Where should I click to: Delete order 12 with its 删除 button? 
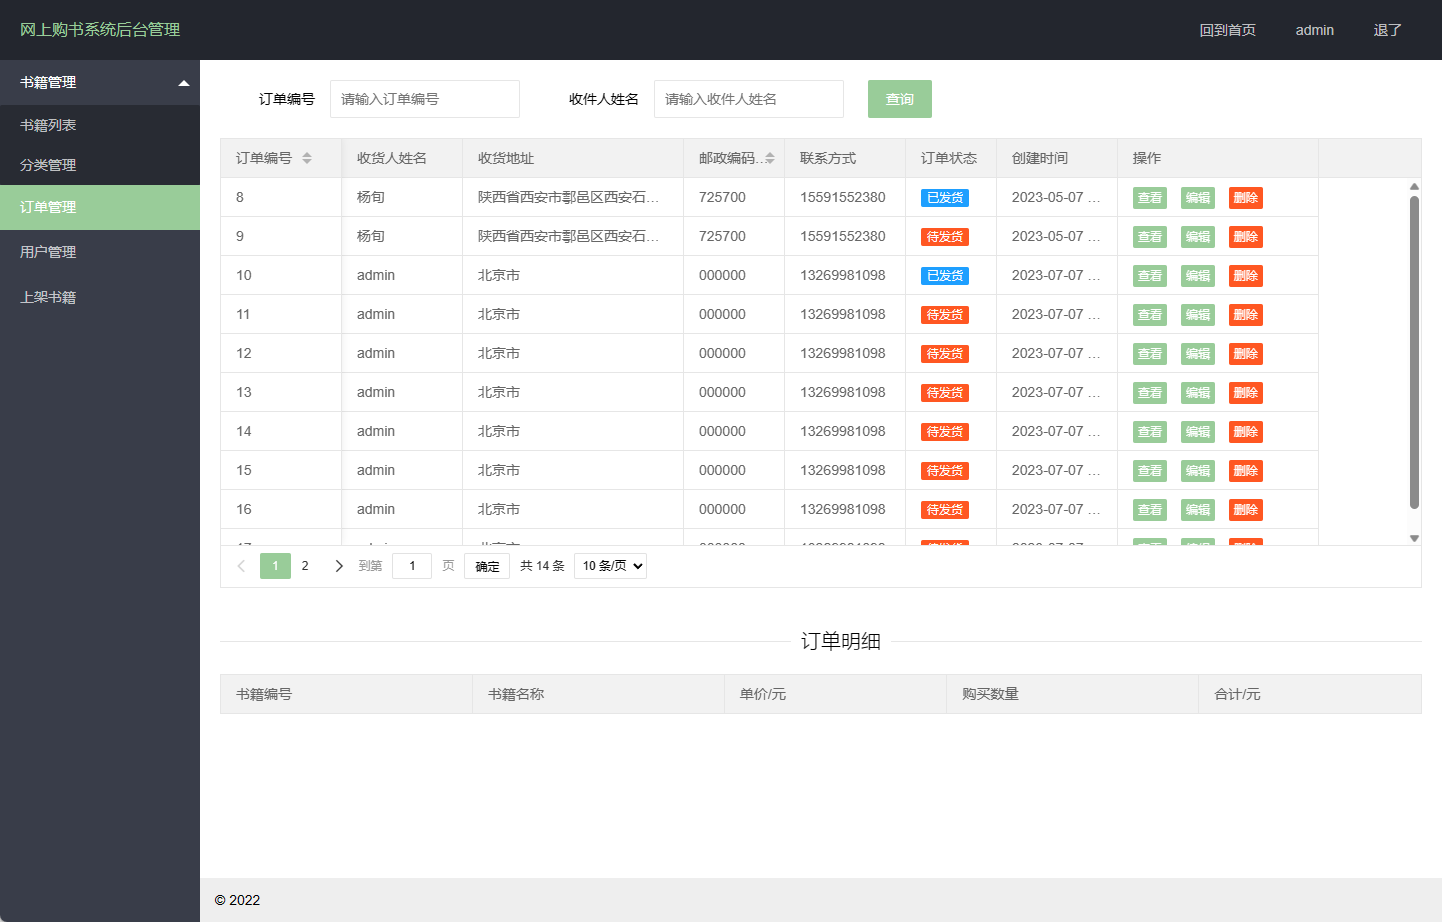coord(1245,353)
